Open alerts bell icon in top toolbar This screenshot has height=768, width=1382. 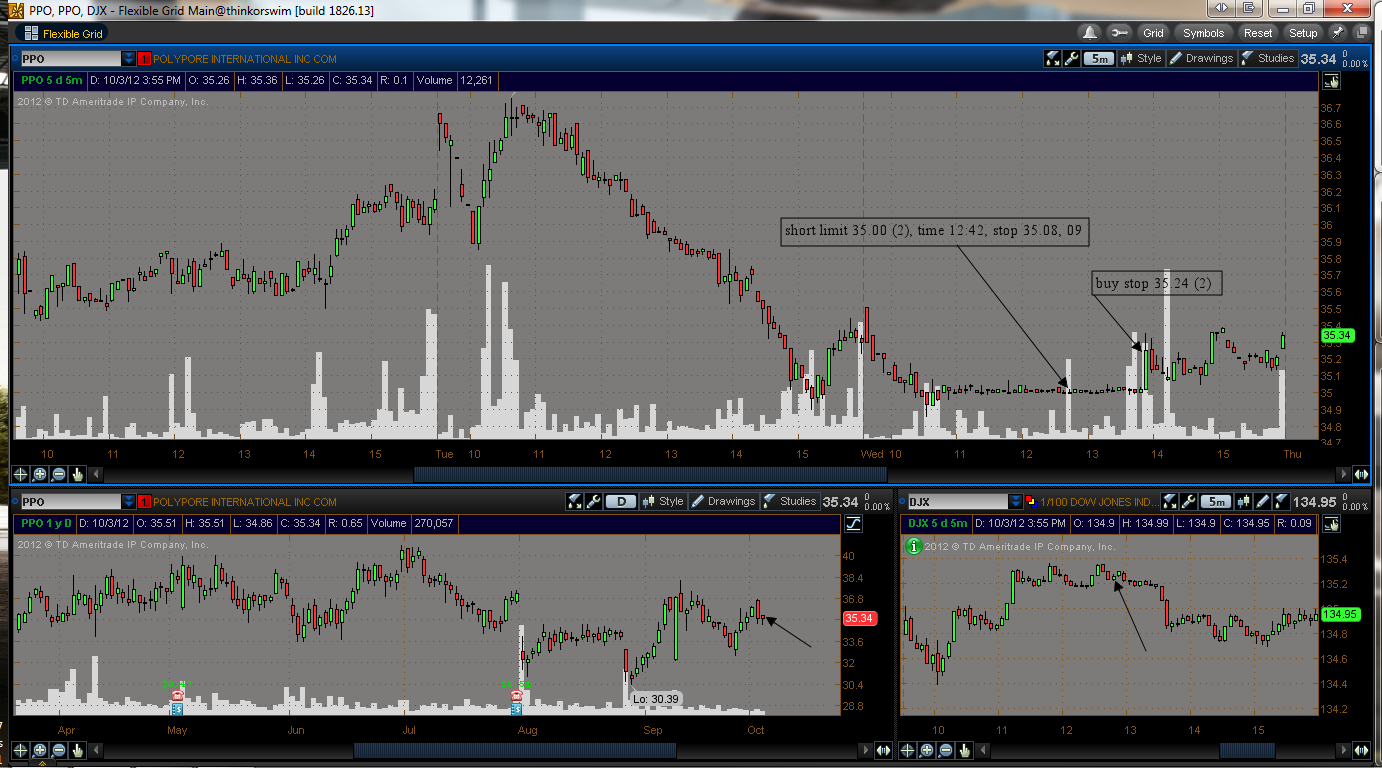[1089, 33]
